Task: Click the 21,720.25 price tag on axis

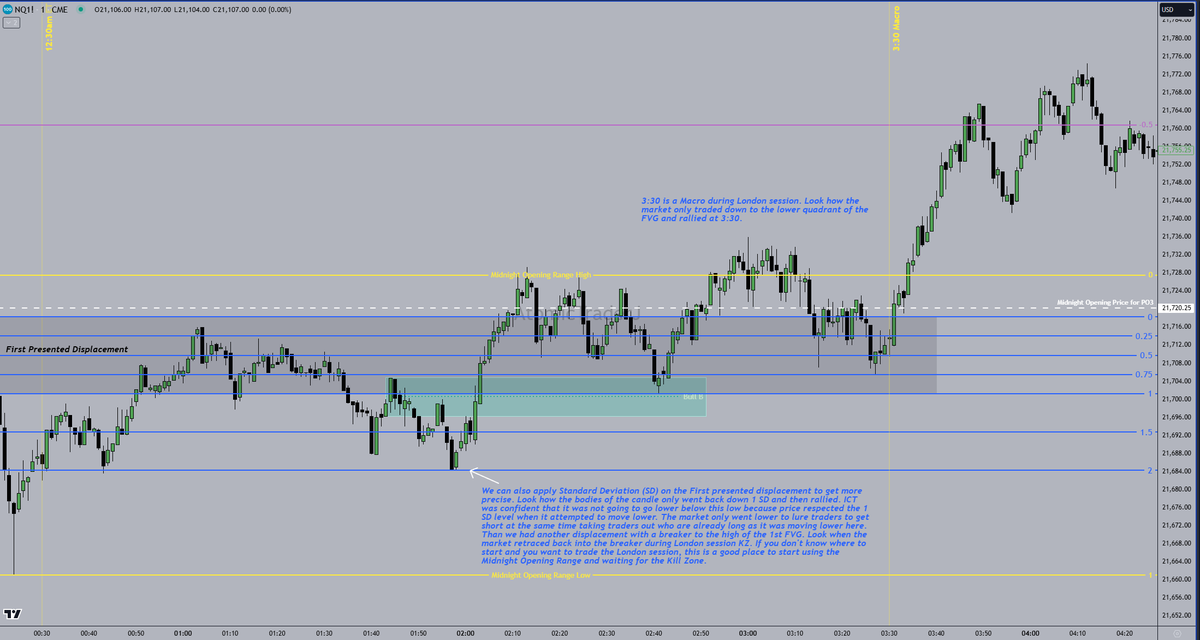Action: [1177, 308]
